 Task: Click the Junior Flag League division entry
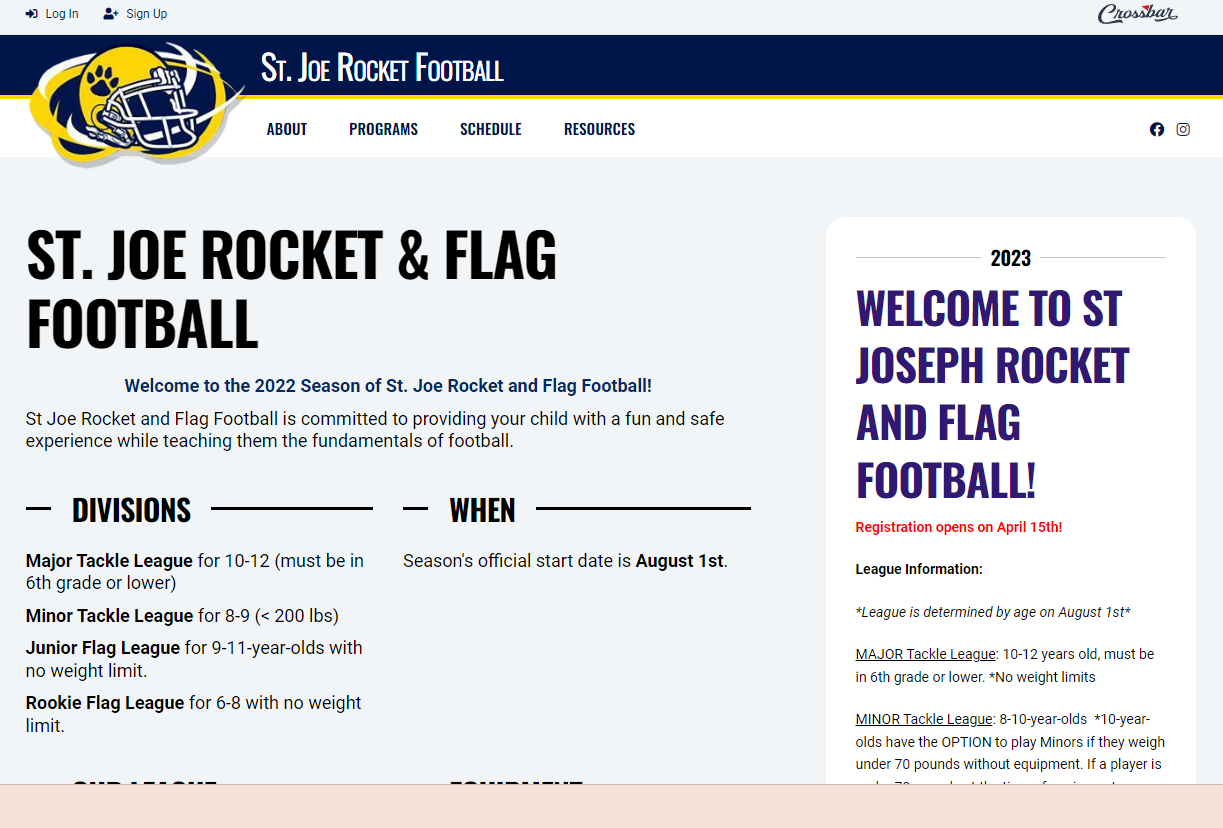194,659
